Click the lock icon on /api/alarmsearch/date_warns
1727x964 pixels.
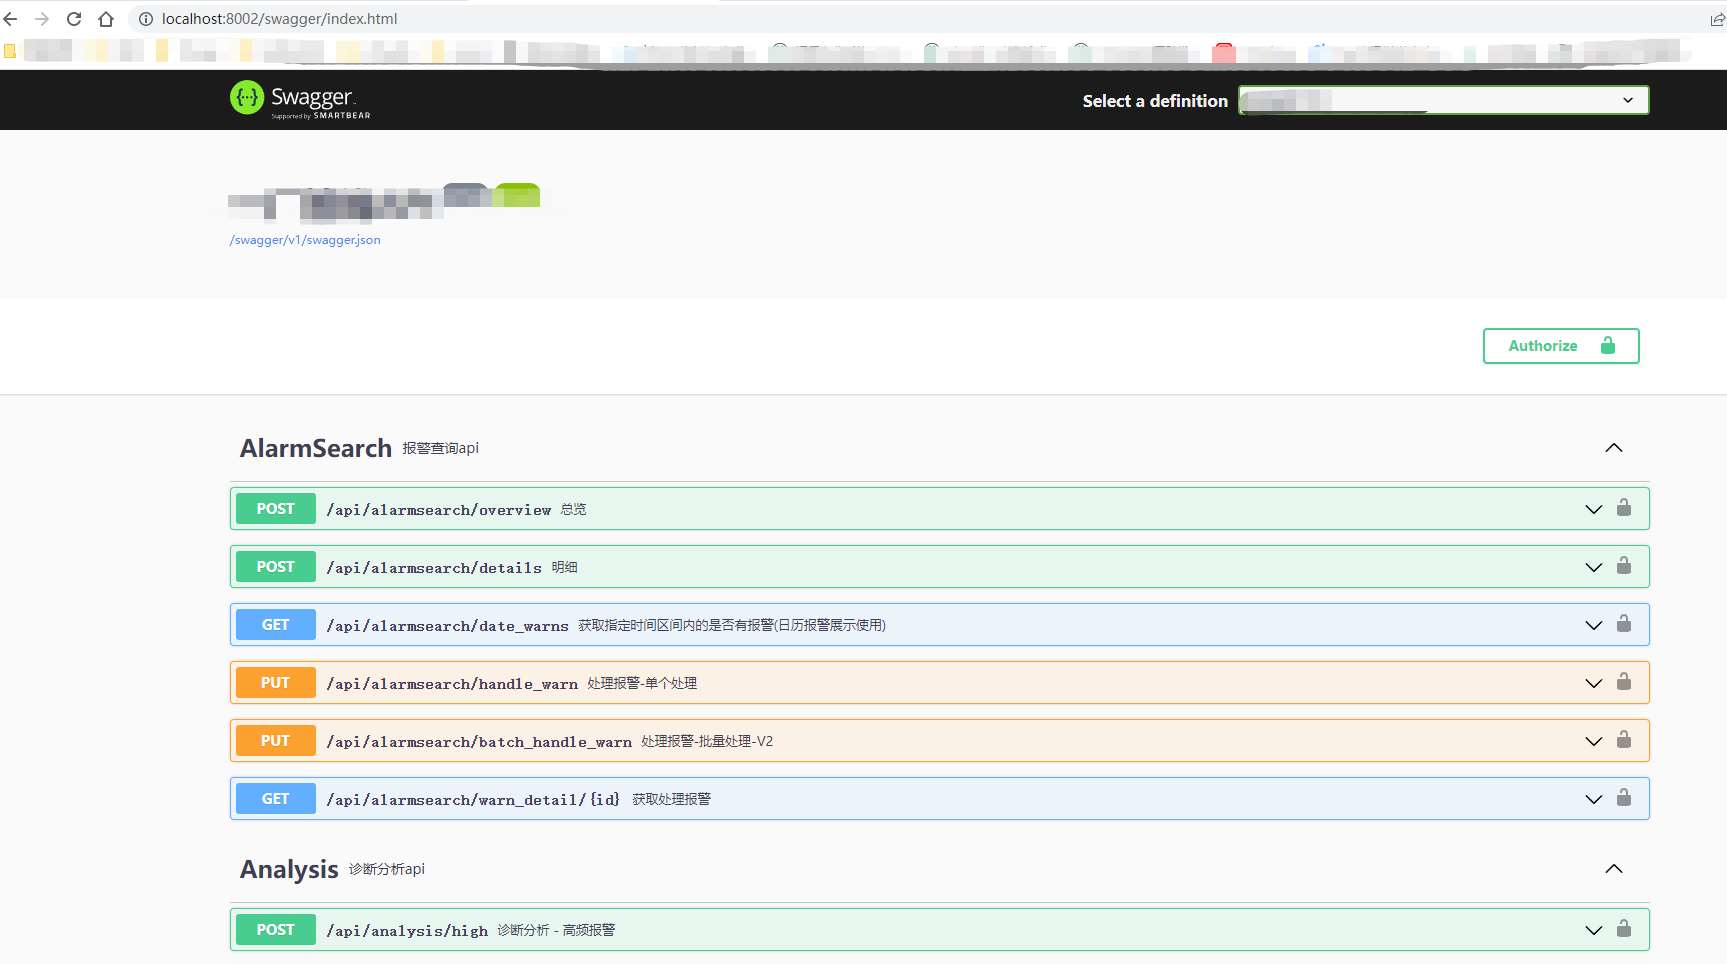point(1623,624)
